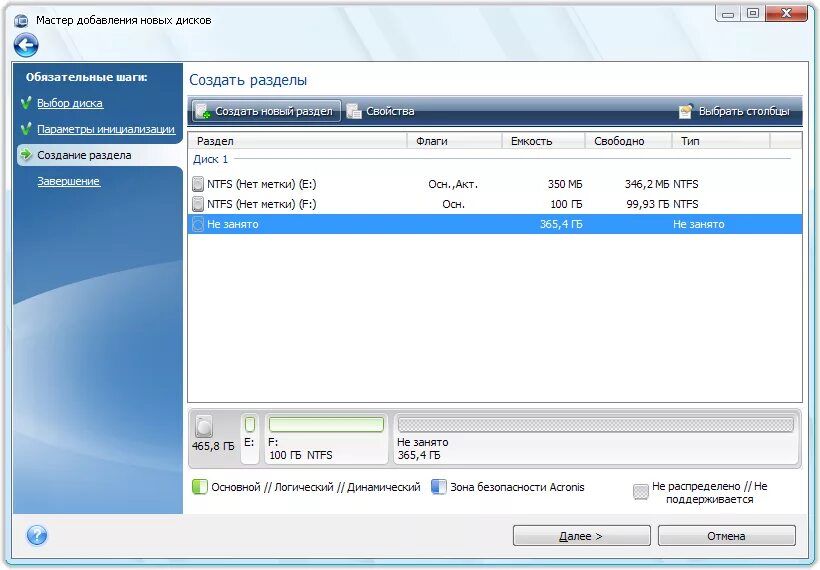Click the Отмена button
This screenshot has width=820, height=570.
(x=726, y=536)
